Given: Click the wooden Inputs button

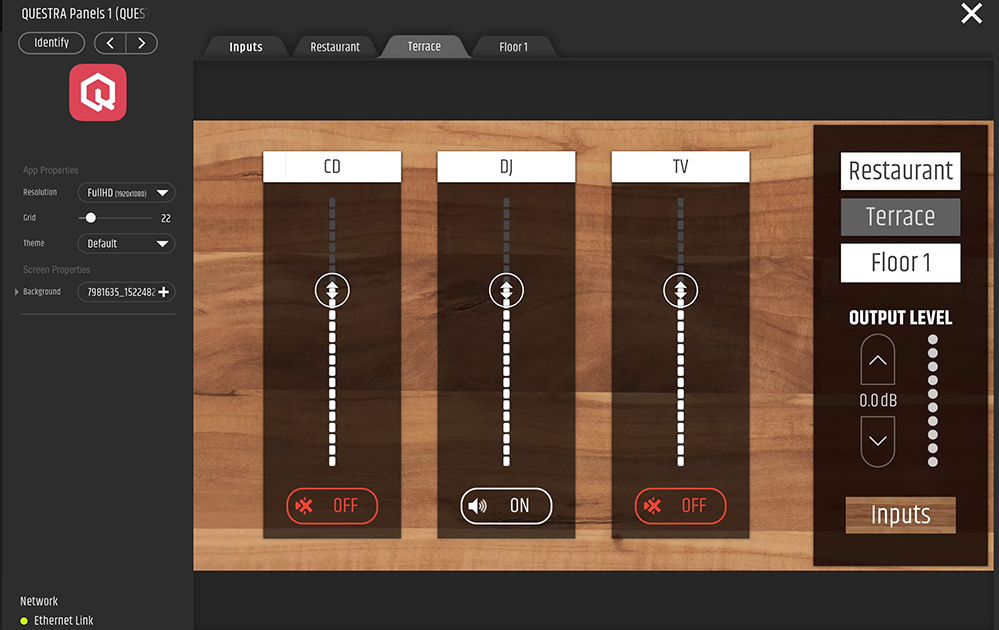Looking at the screenshot, I should pos(900,515).
